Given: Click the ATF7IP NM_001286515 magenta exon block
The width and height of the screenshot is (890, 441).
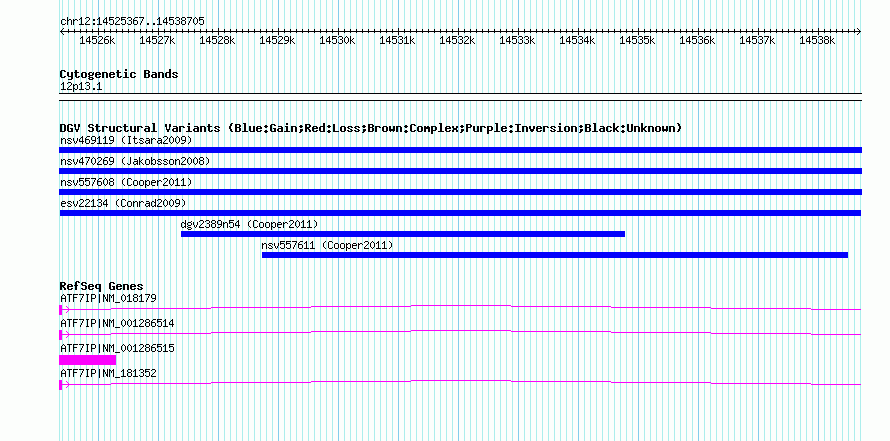Looking at the screenshot, I should coord(87,360).
